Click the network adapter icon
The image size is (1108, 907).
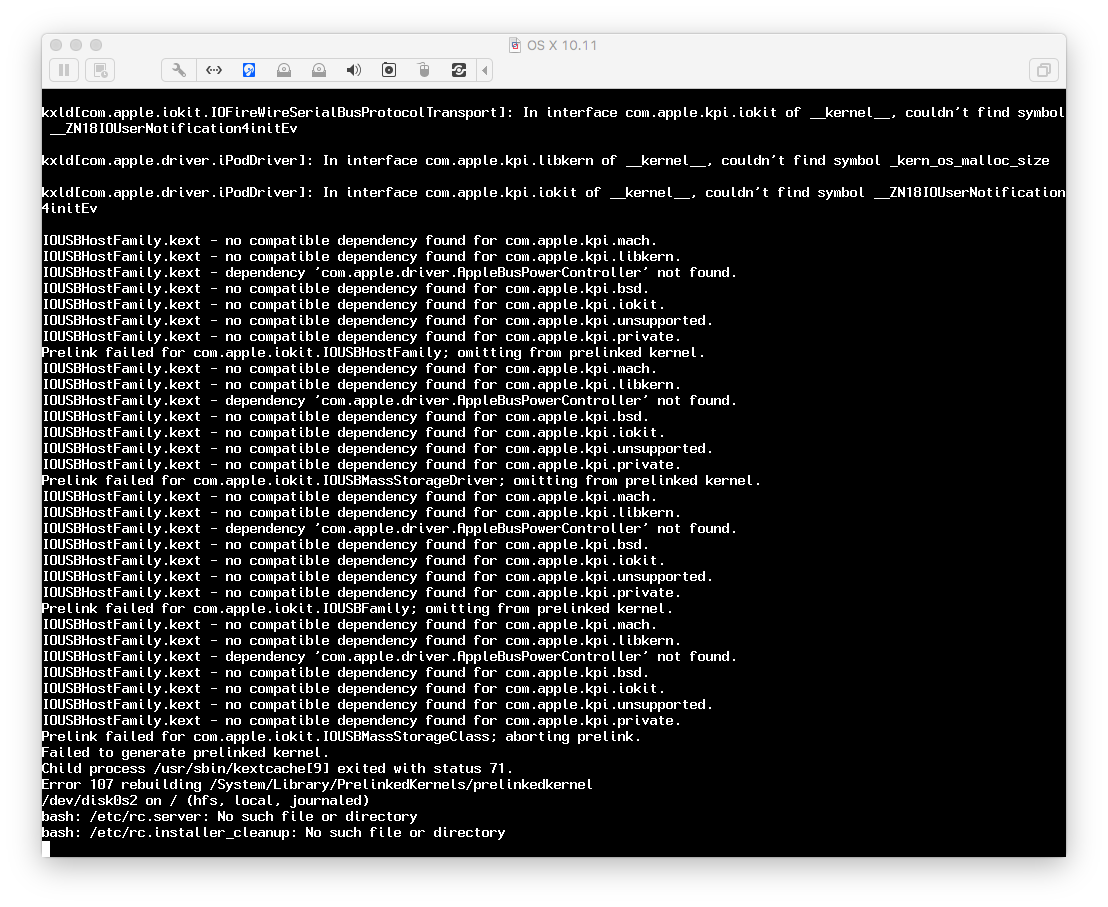214,70
